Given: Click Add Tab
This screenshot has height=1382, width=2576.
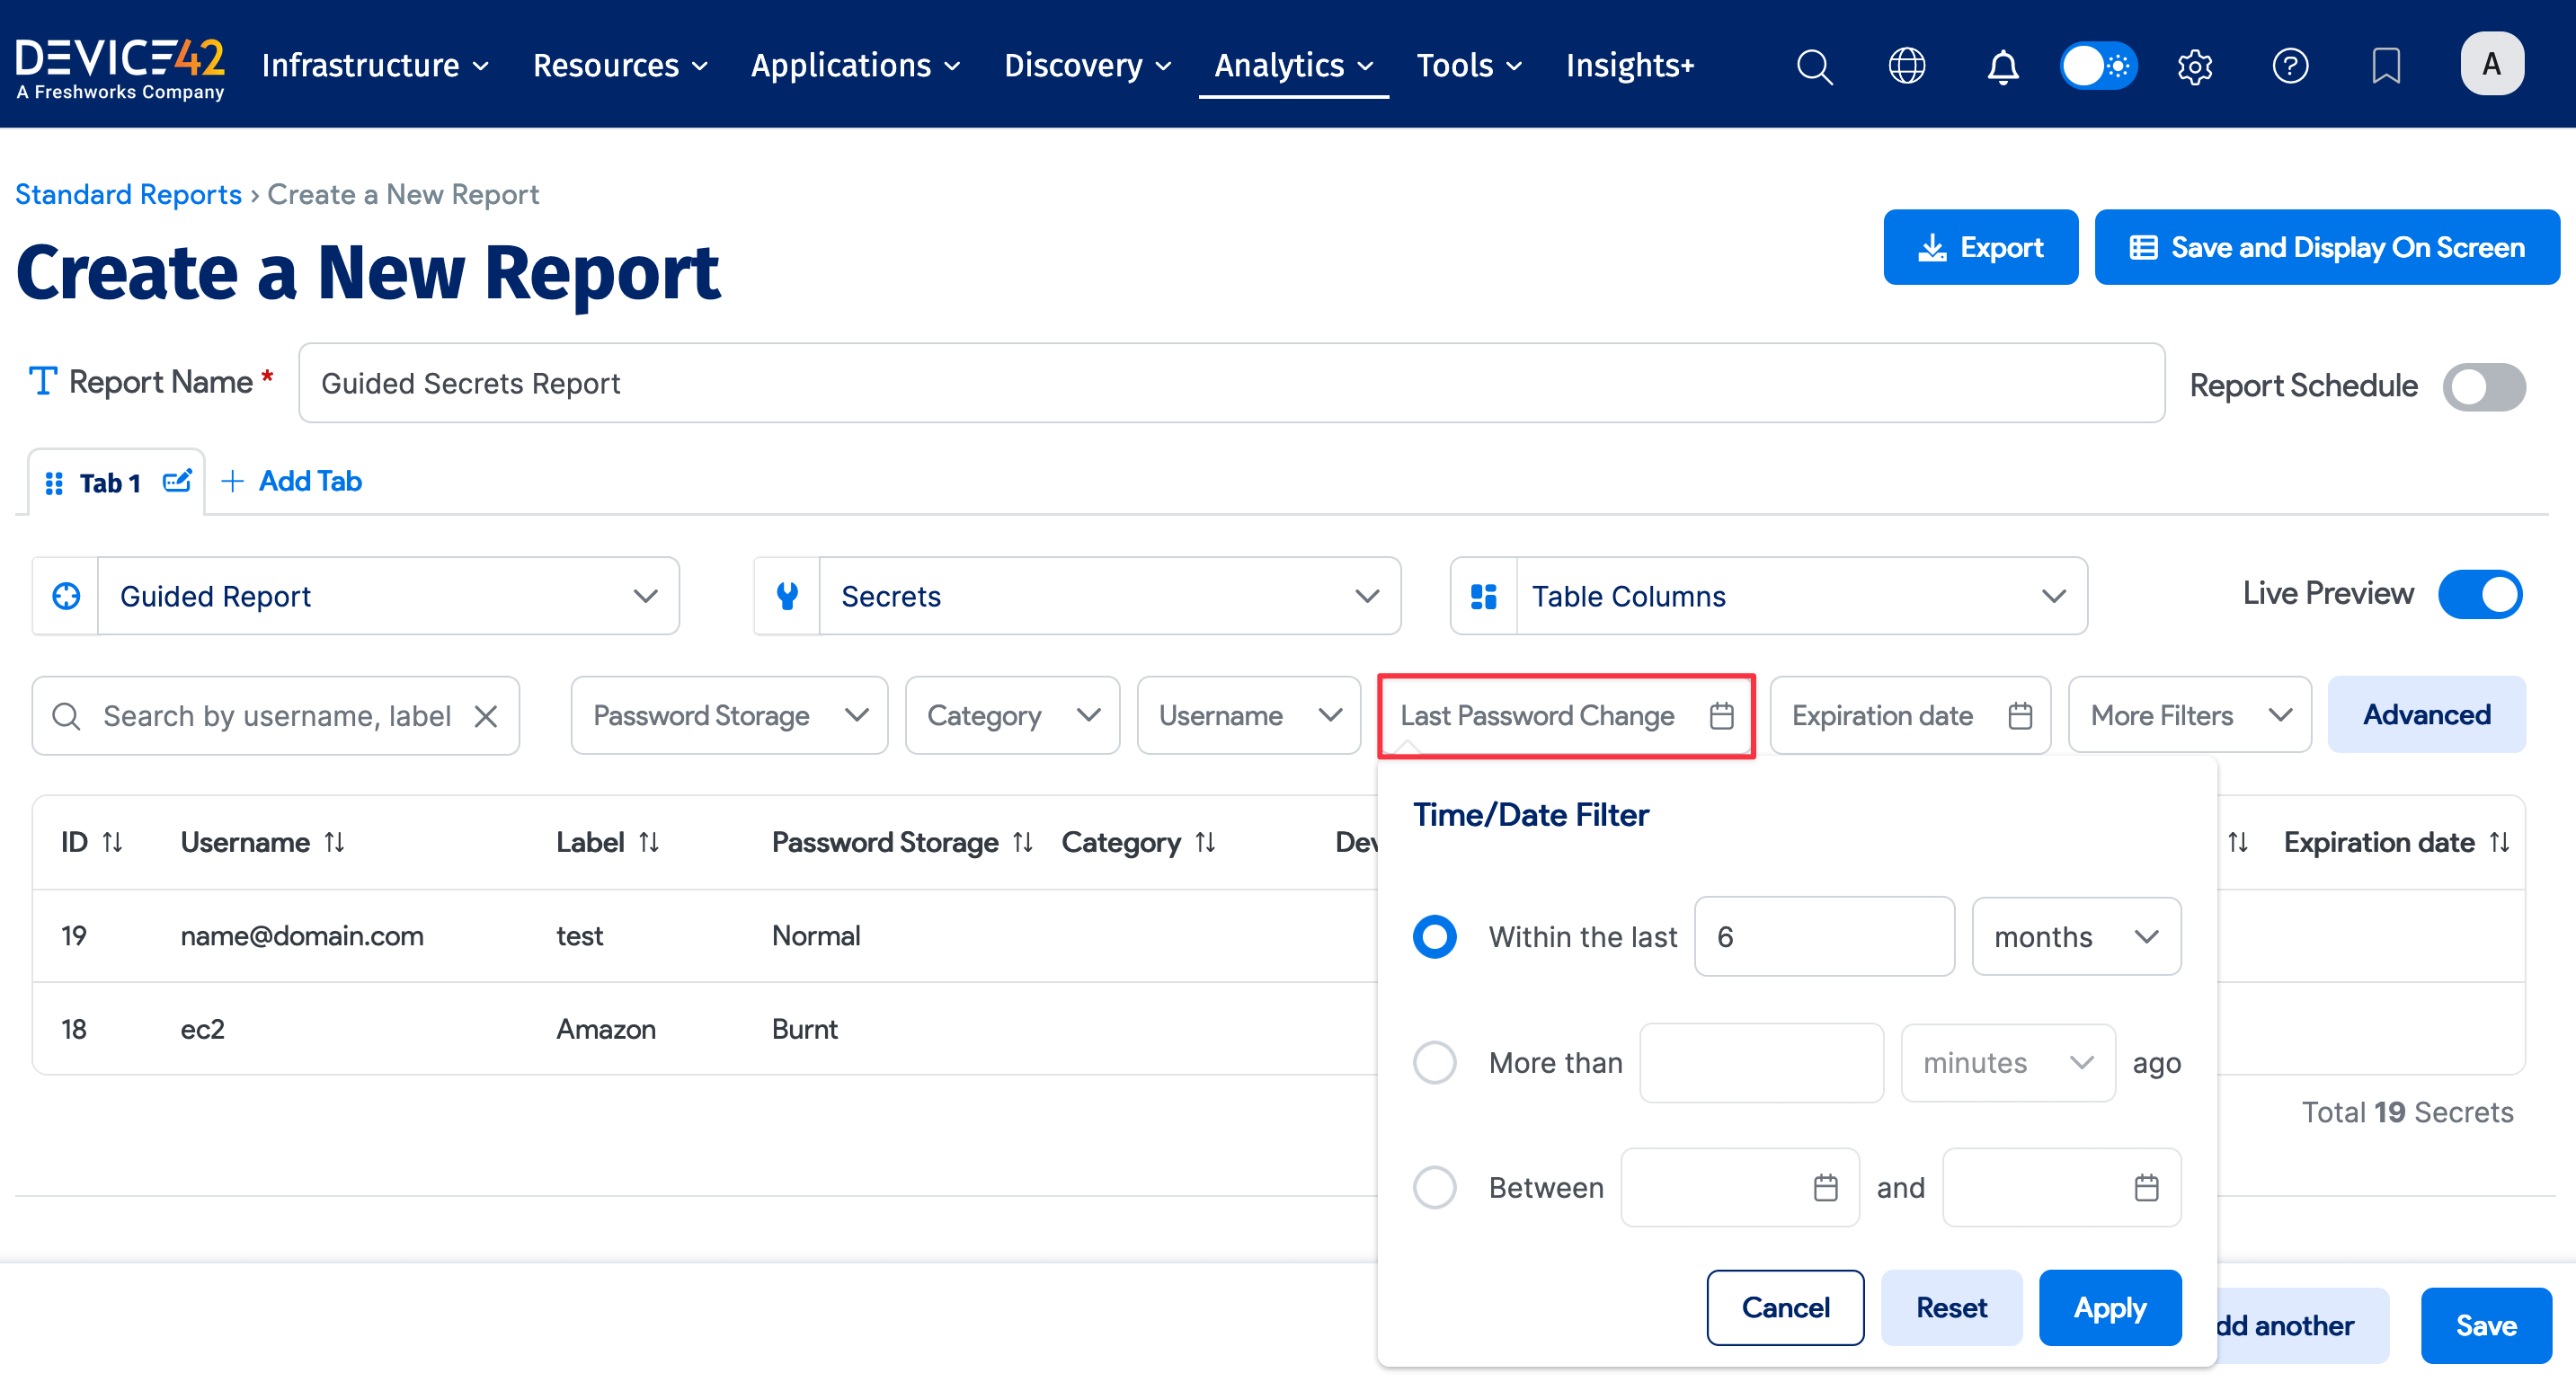Looking at the screenshot, I should [x=291, y=481].
